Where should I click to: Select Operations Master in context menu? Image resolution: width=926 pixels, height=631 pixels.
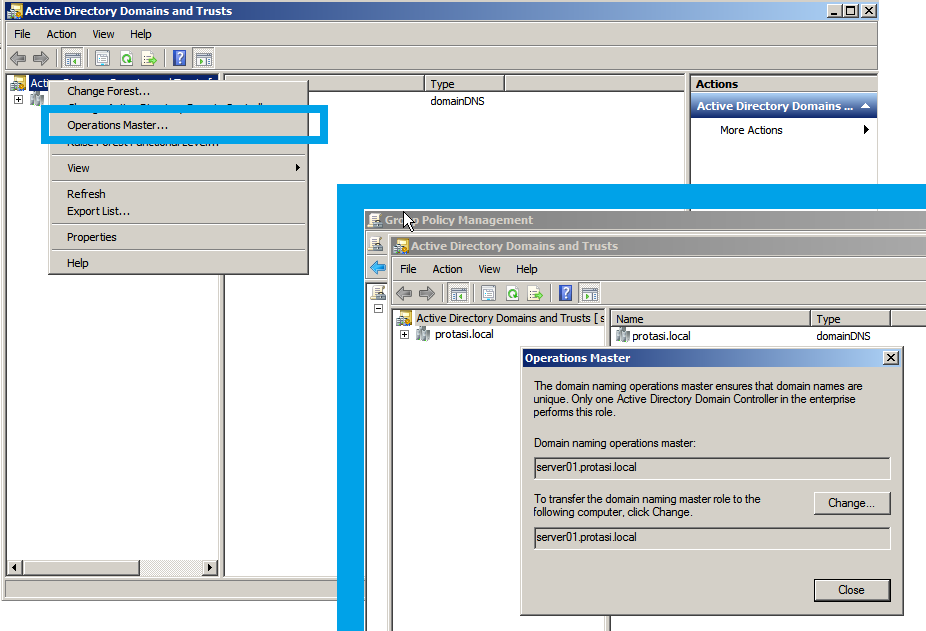tap(178, 125)
